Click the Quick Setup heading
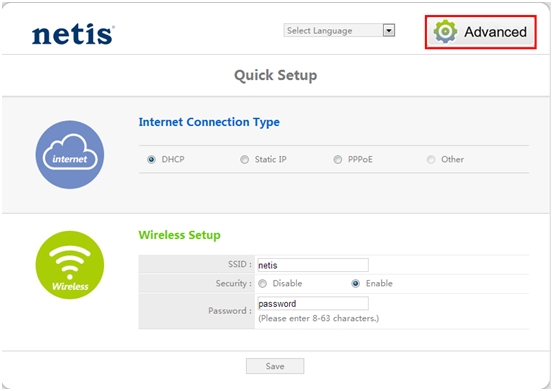Image resolution: width=553 pixels, height=391 pixels. pos(275,75)
